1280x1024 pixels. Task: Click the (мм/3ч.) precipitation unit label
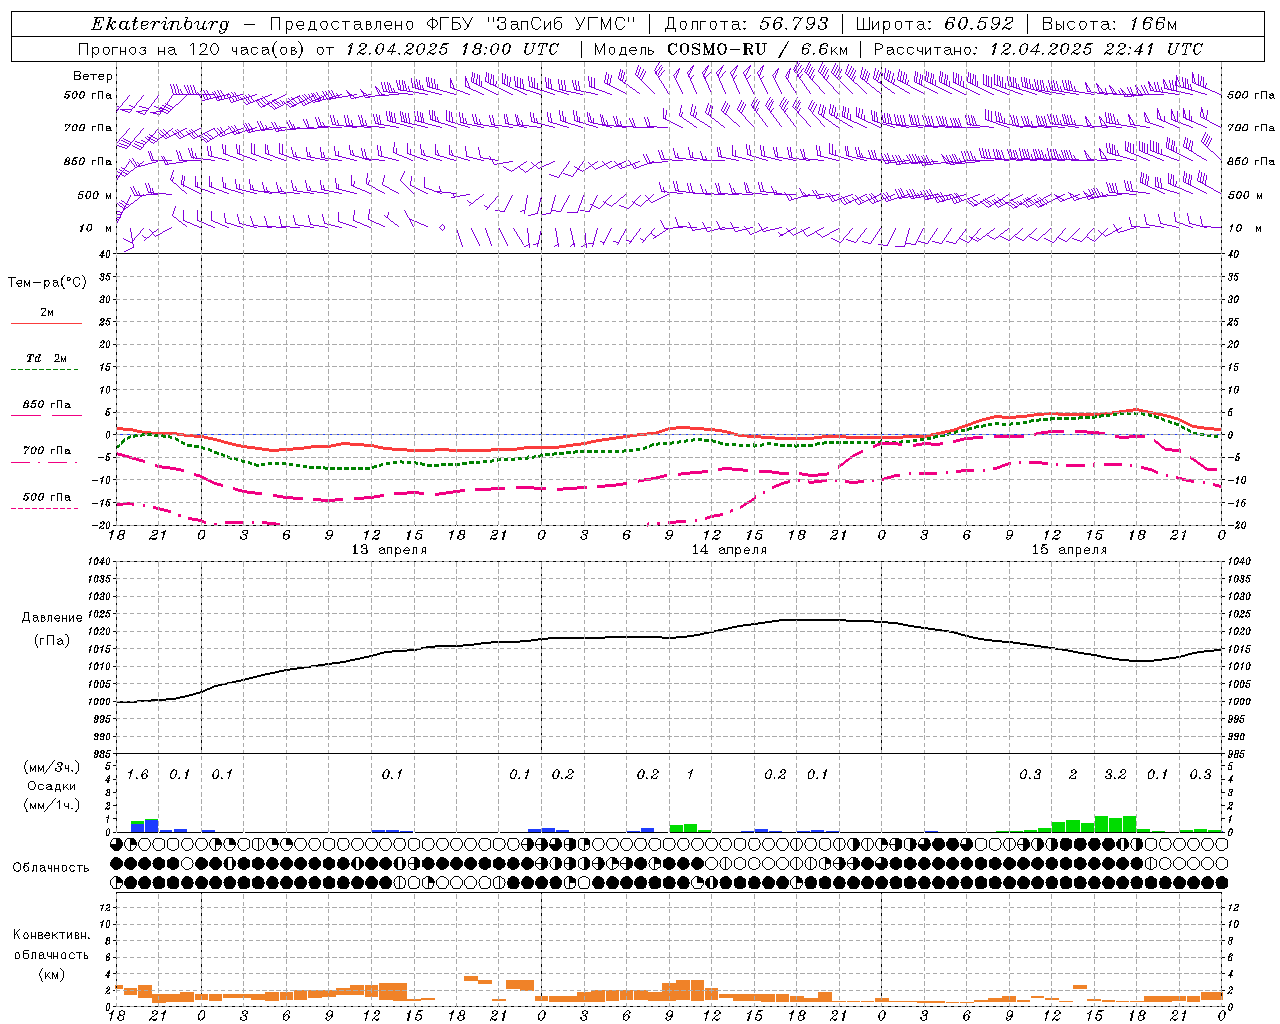(x=52, y=768)
